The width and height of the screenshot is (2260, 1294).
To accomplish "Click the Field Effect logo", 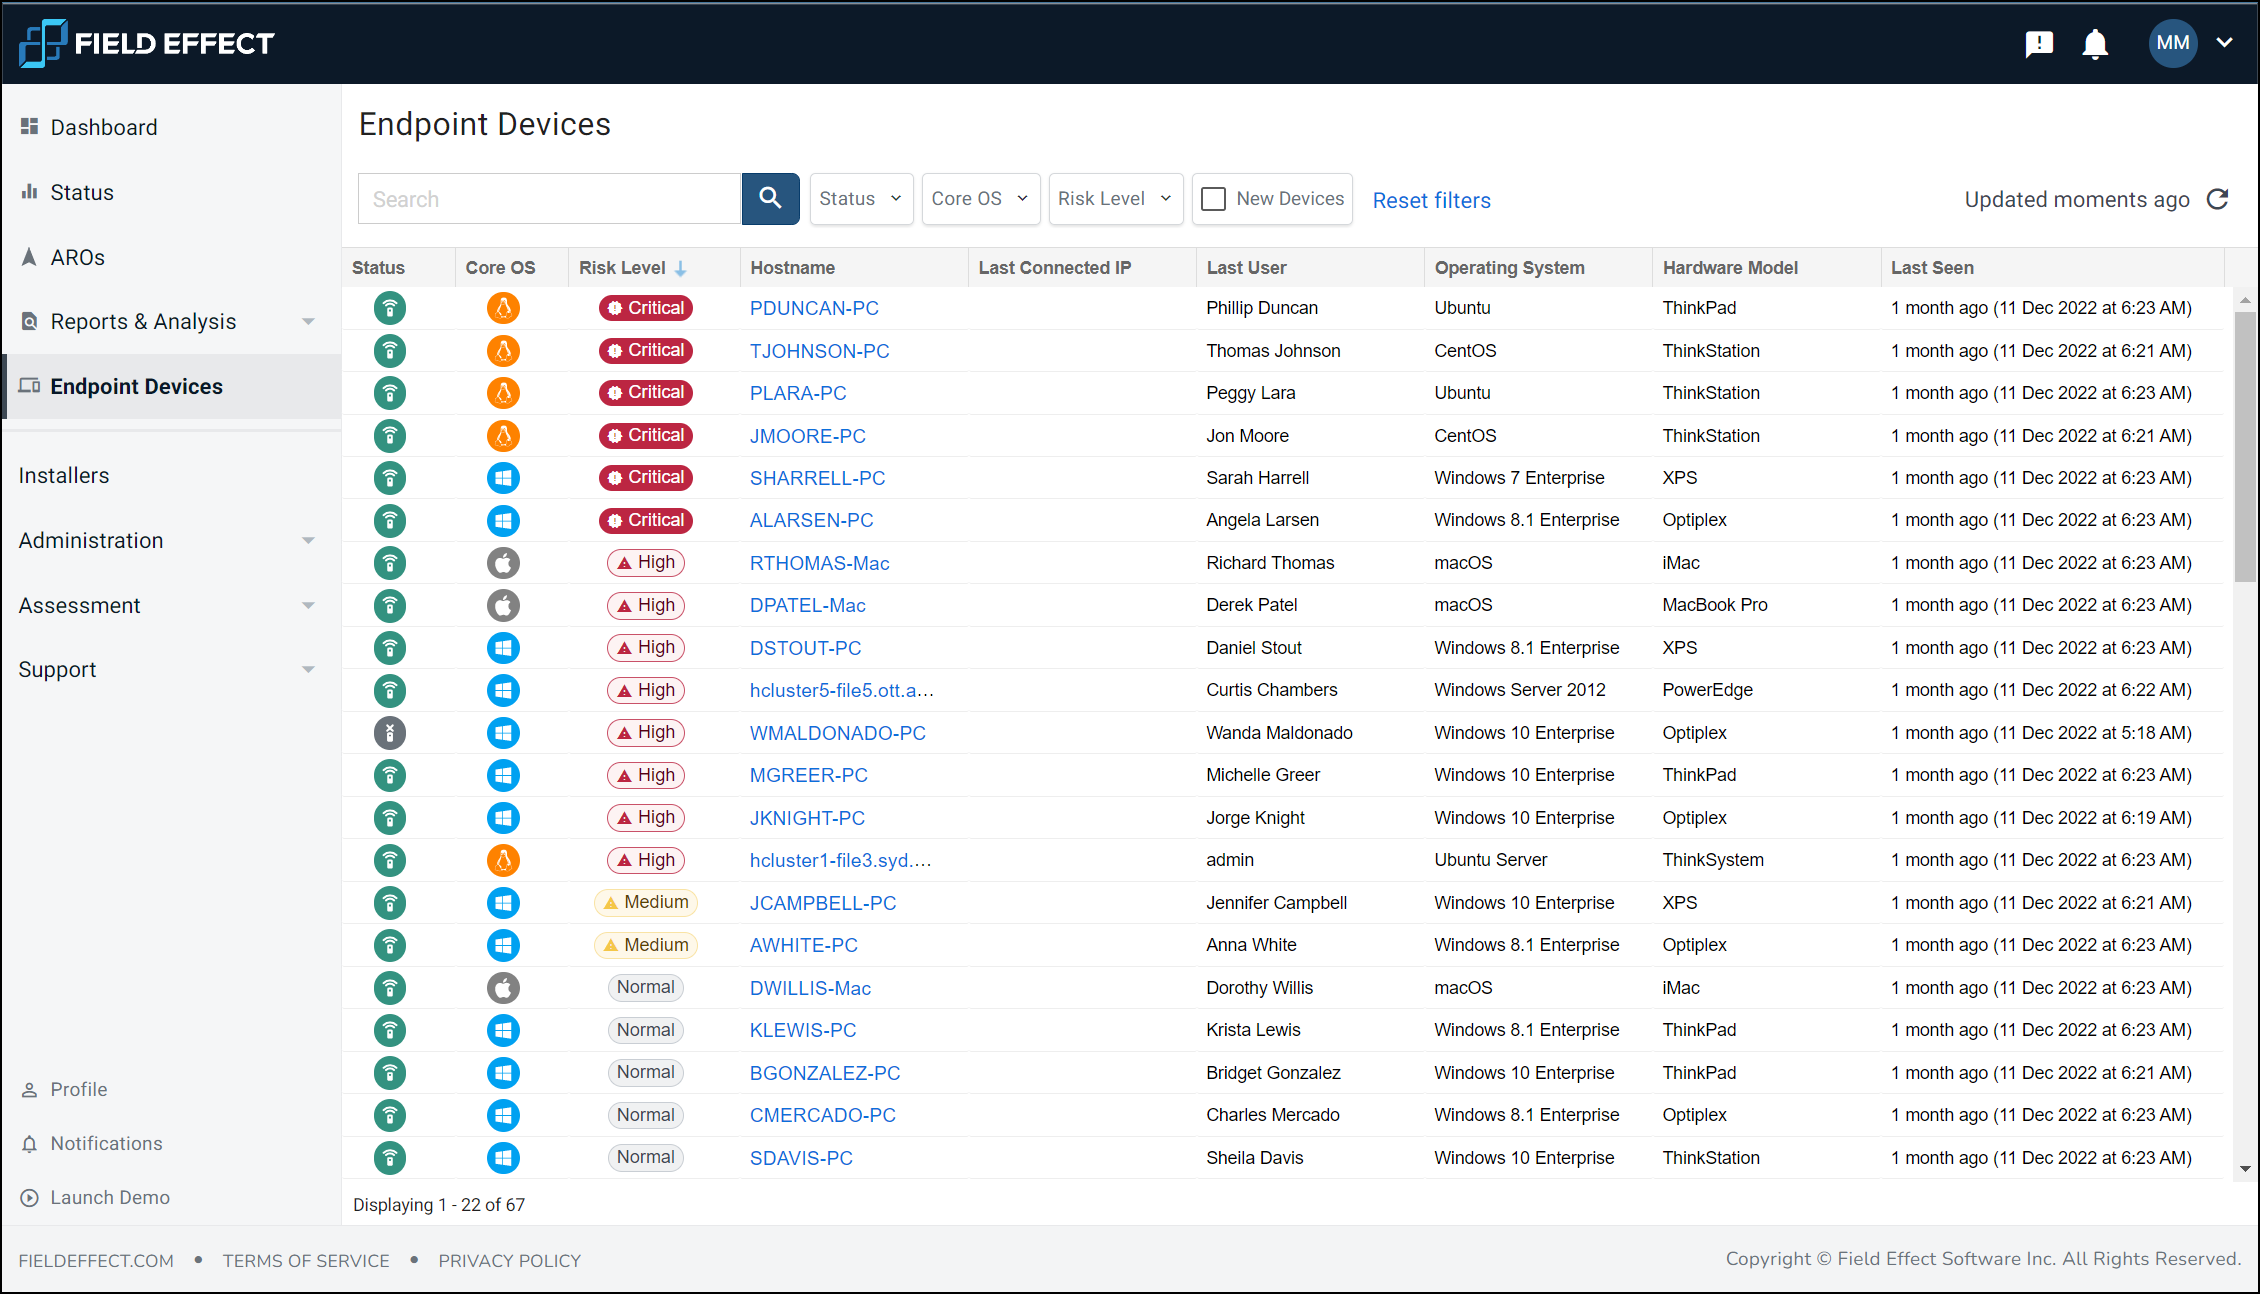I will click(146, 44).
